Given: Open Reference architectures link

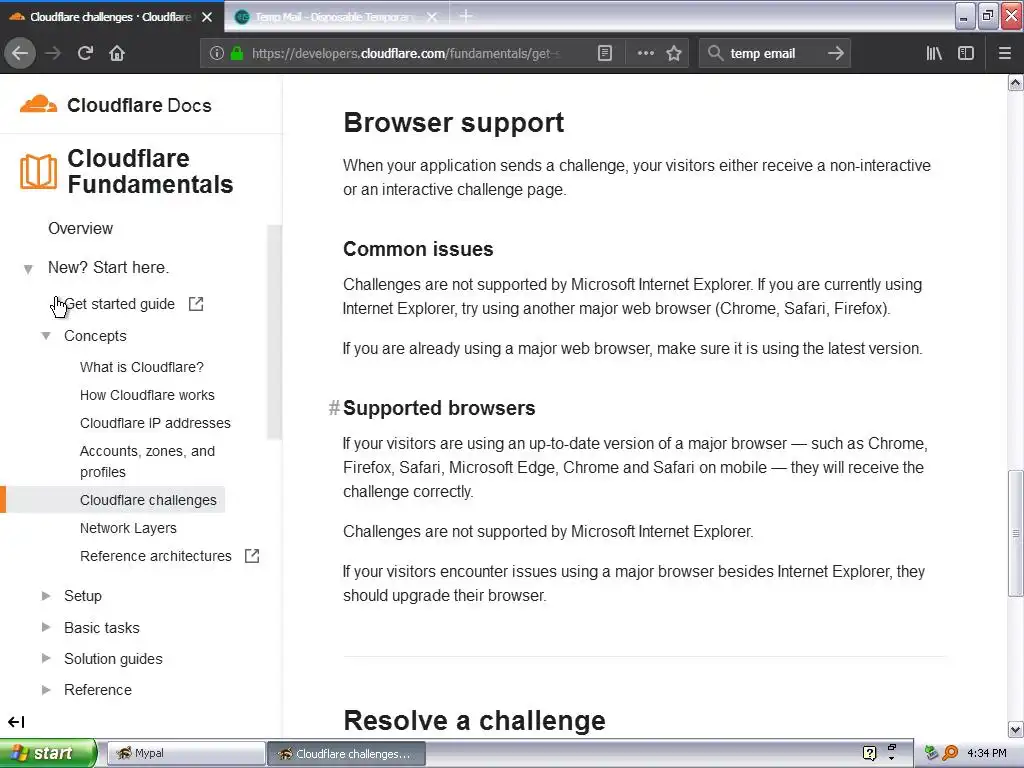Looking at the screenshot, I should pyautogui.click(x=155, y=556).
